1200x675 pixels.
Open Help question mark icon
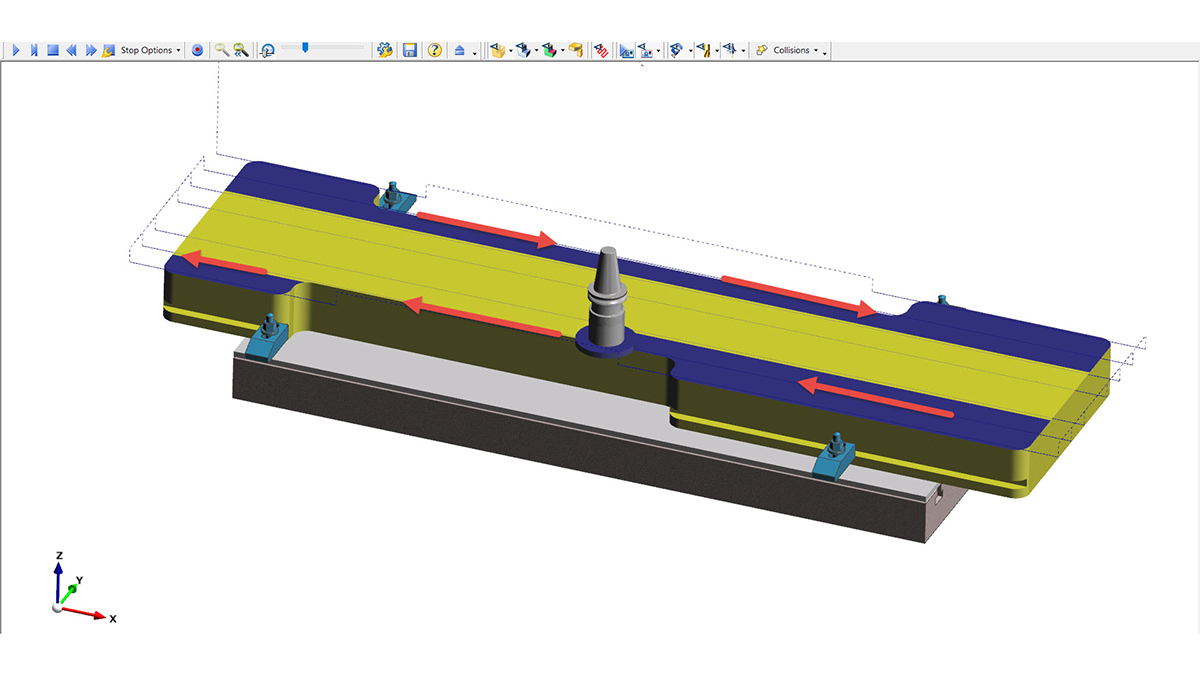coord(435,50)
